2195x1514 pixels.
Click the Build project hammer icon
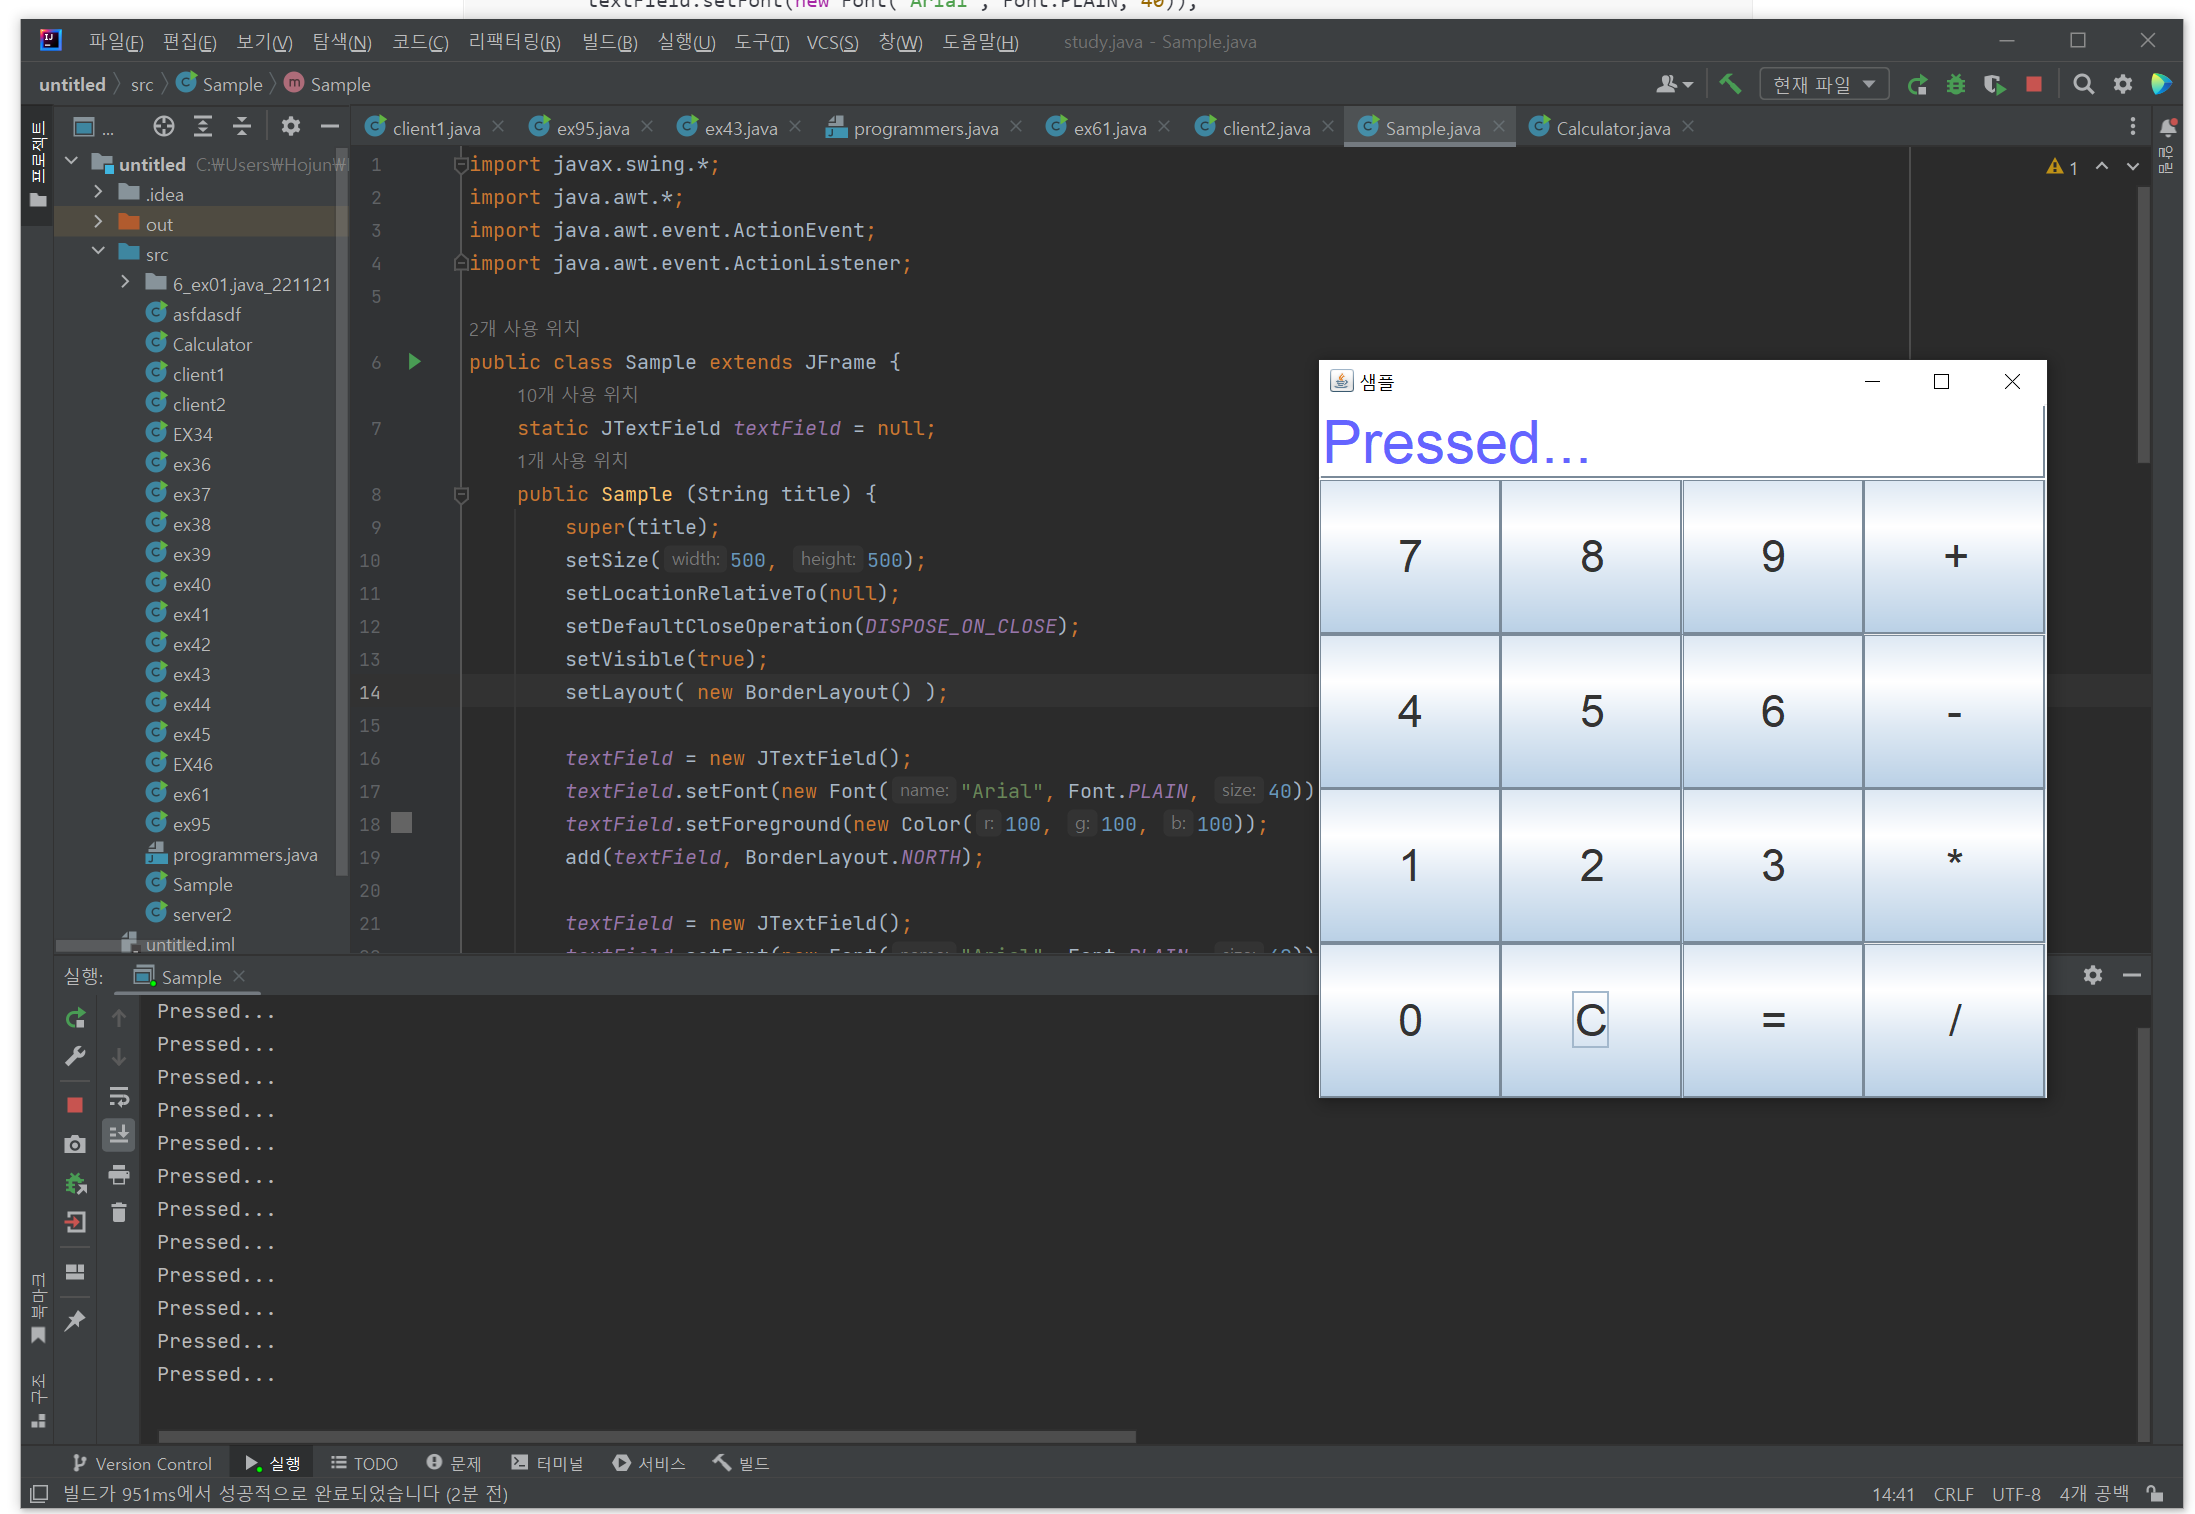[x=1729, y=84]
